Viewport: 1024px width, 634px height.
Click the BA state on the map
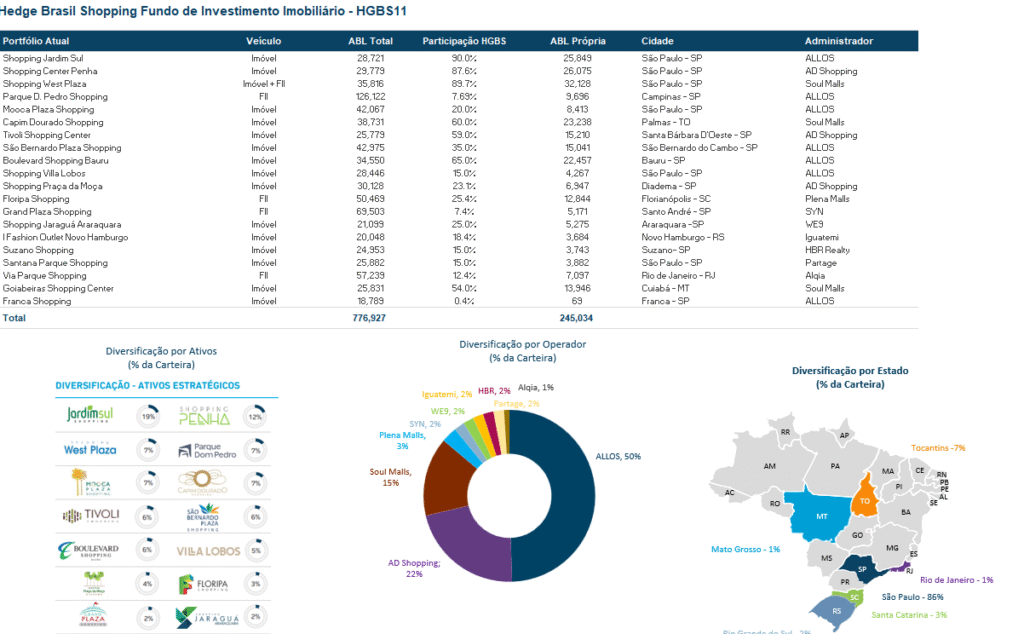tap(904, 511)
